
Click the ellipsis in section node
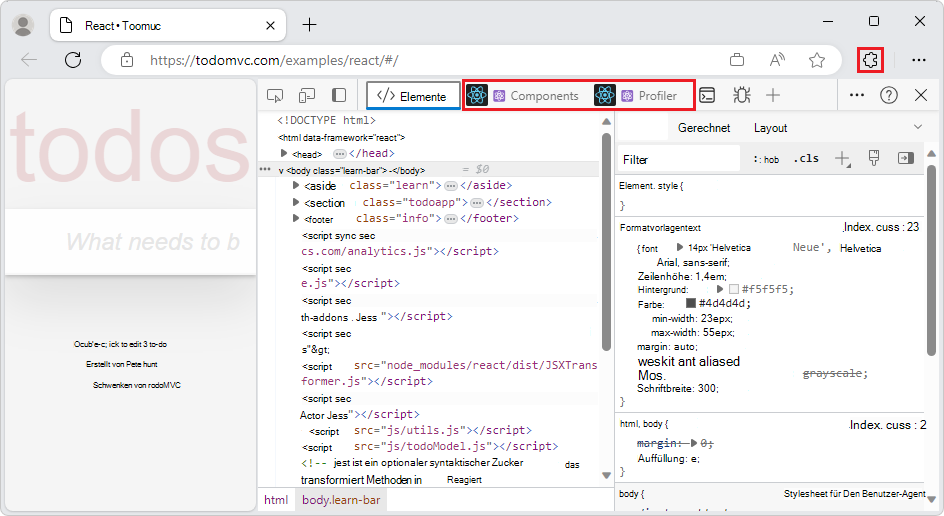pos(477,202)
